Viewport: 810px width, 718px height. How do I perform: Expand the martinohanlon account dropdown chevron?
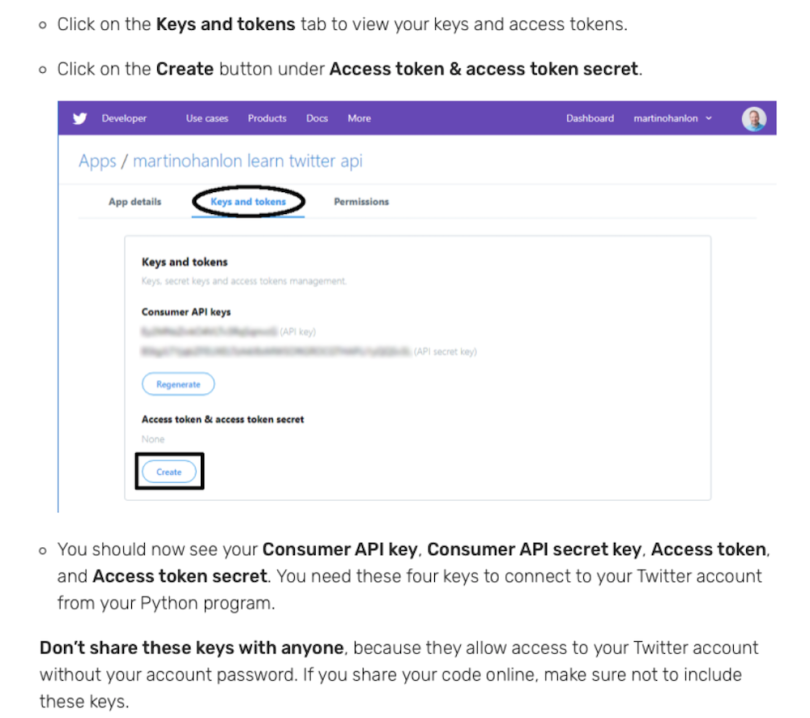pos(709,118)
